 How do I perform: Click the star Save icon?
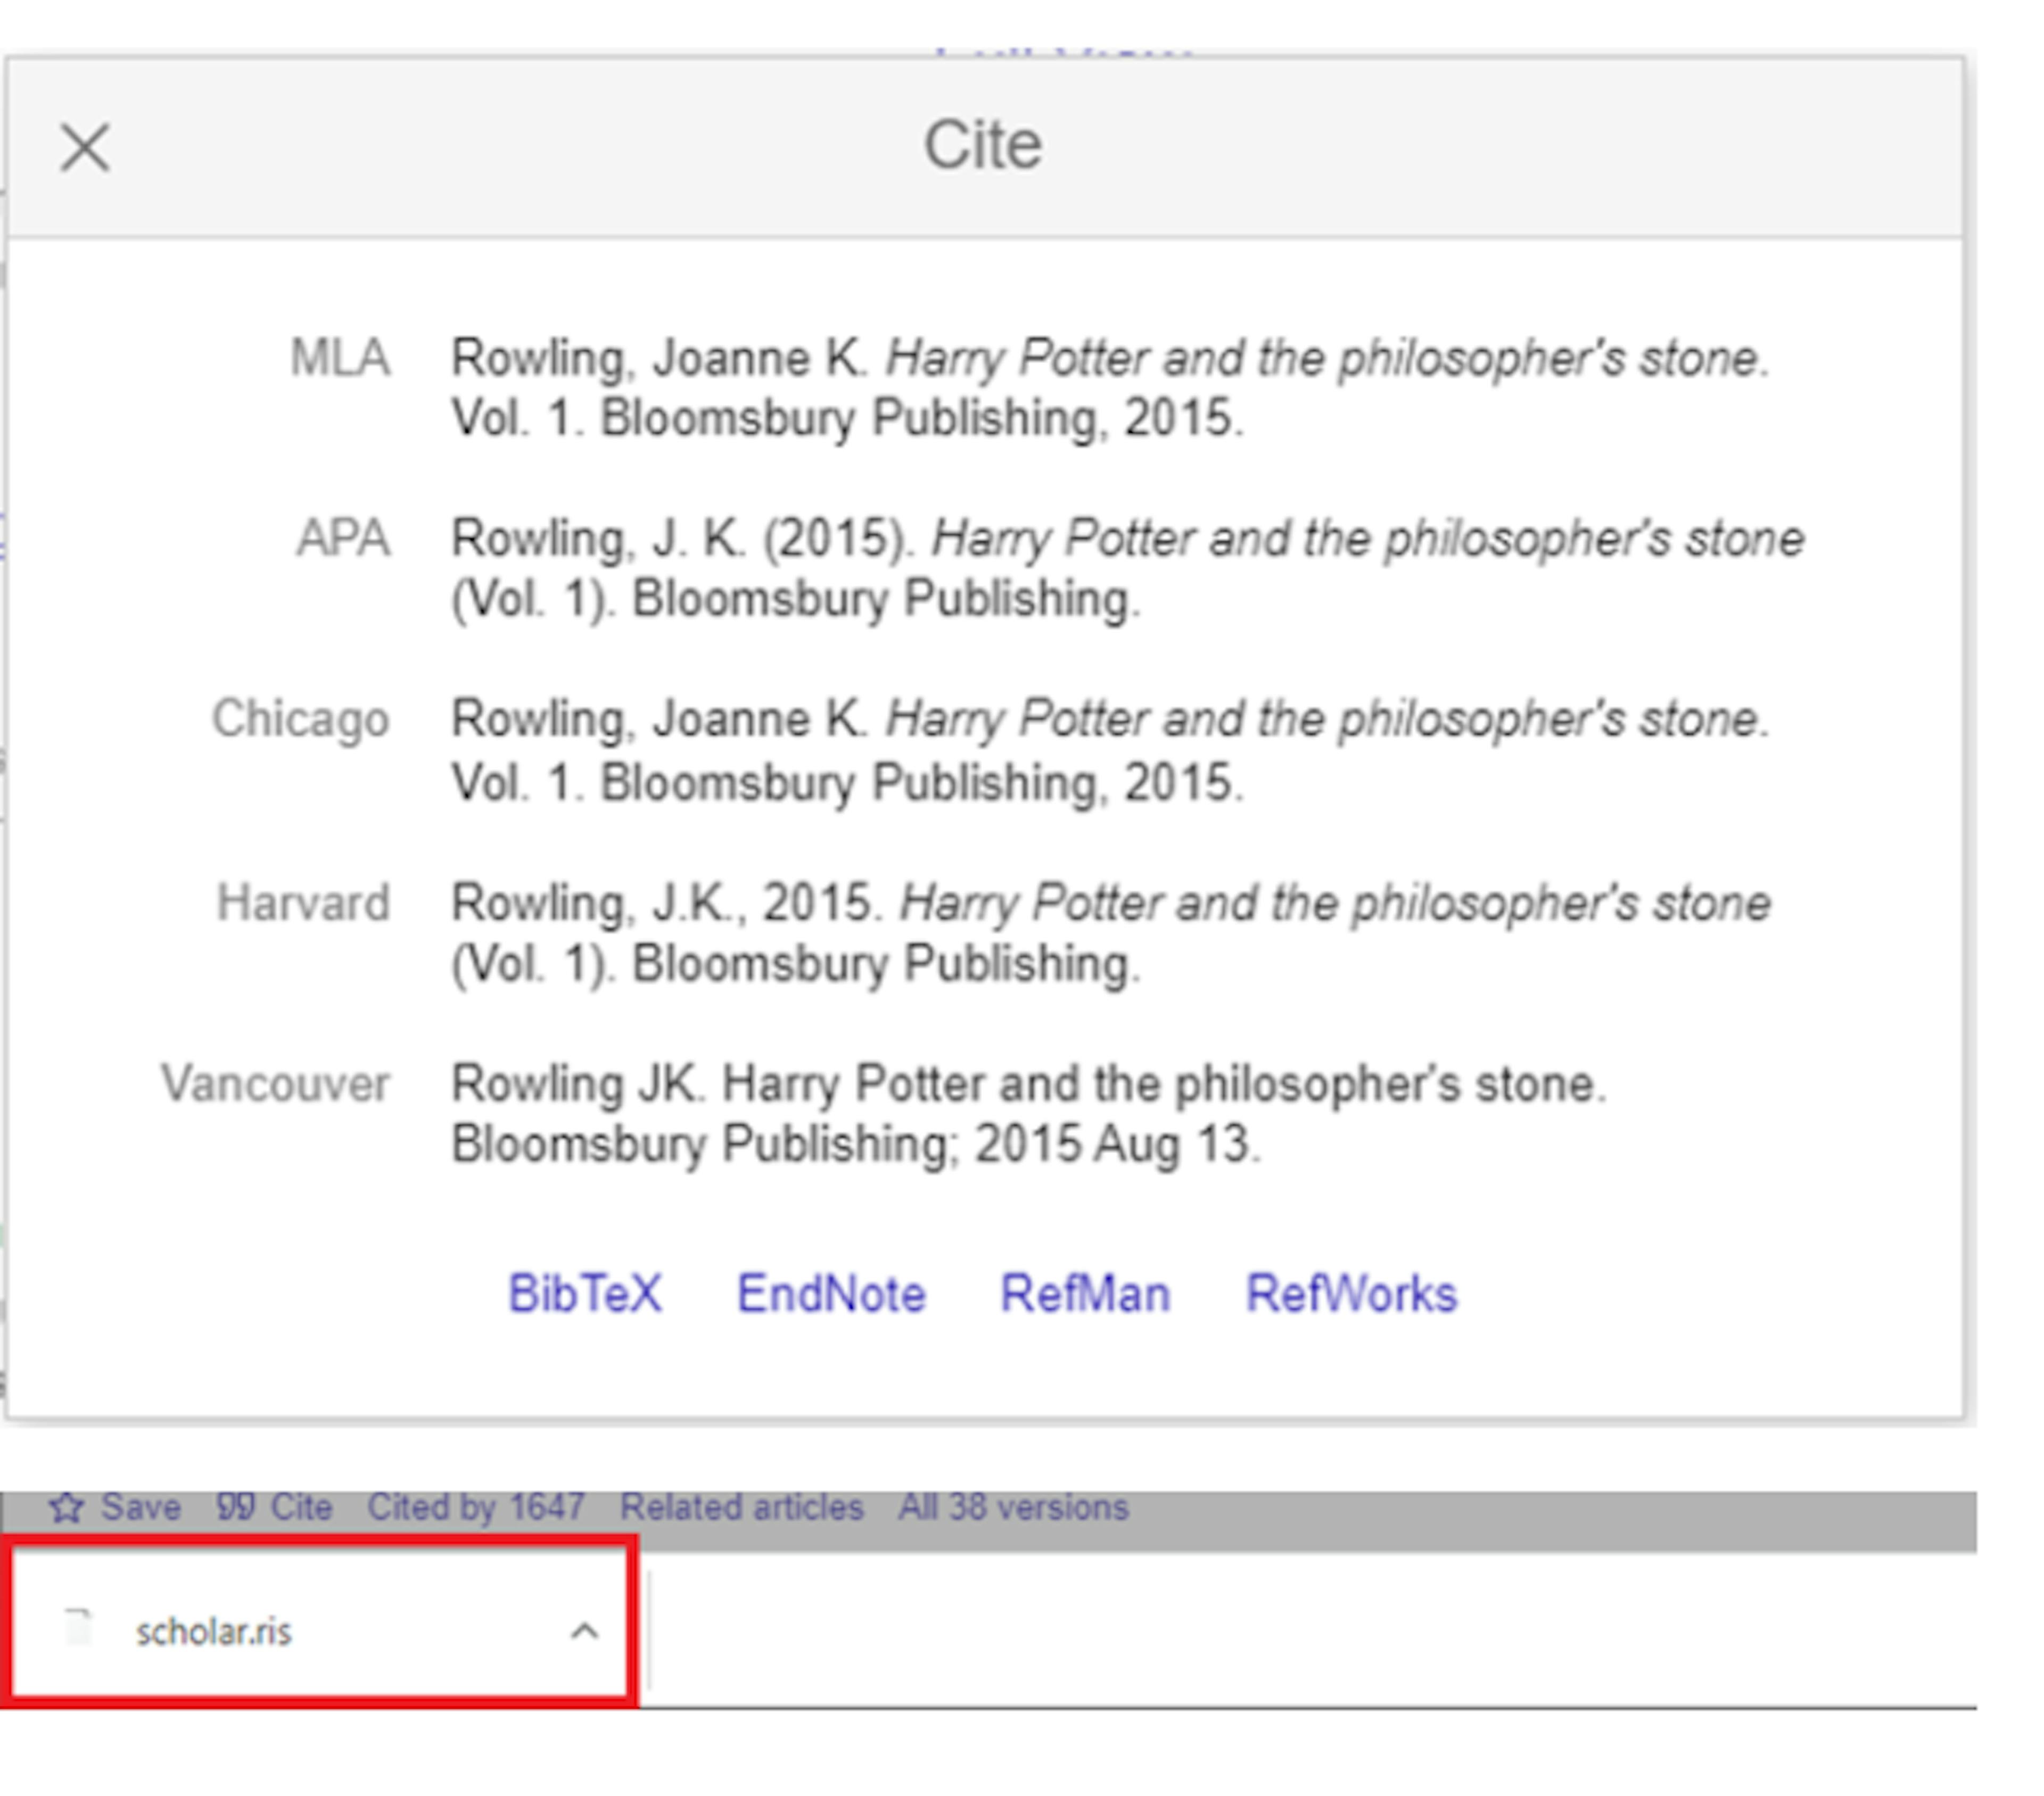pyautogui.click(x=66, y=1507)
